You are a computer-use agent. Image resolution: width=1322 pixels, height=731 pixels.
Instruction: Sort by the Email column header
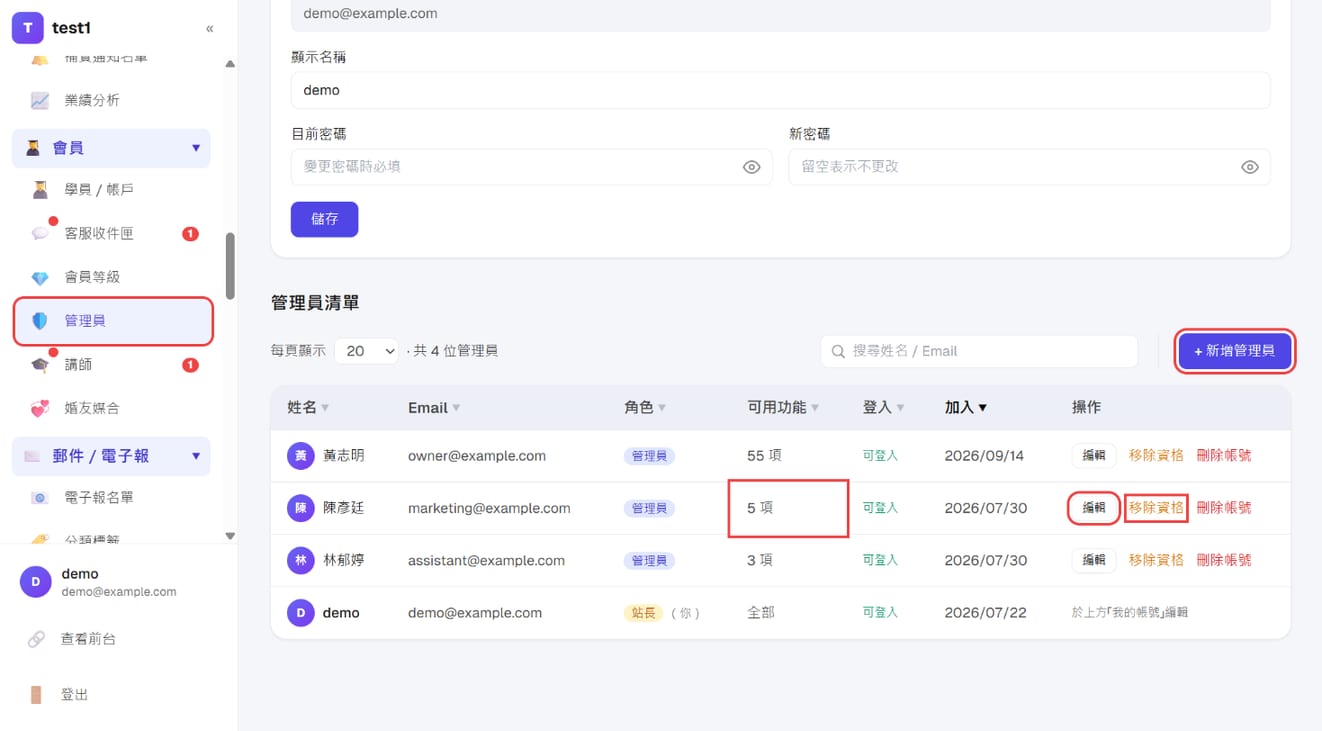[434, 407]
